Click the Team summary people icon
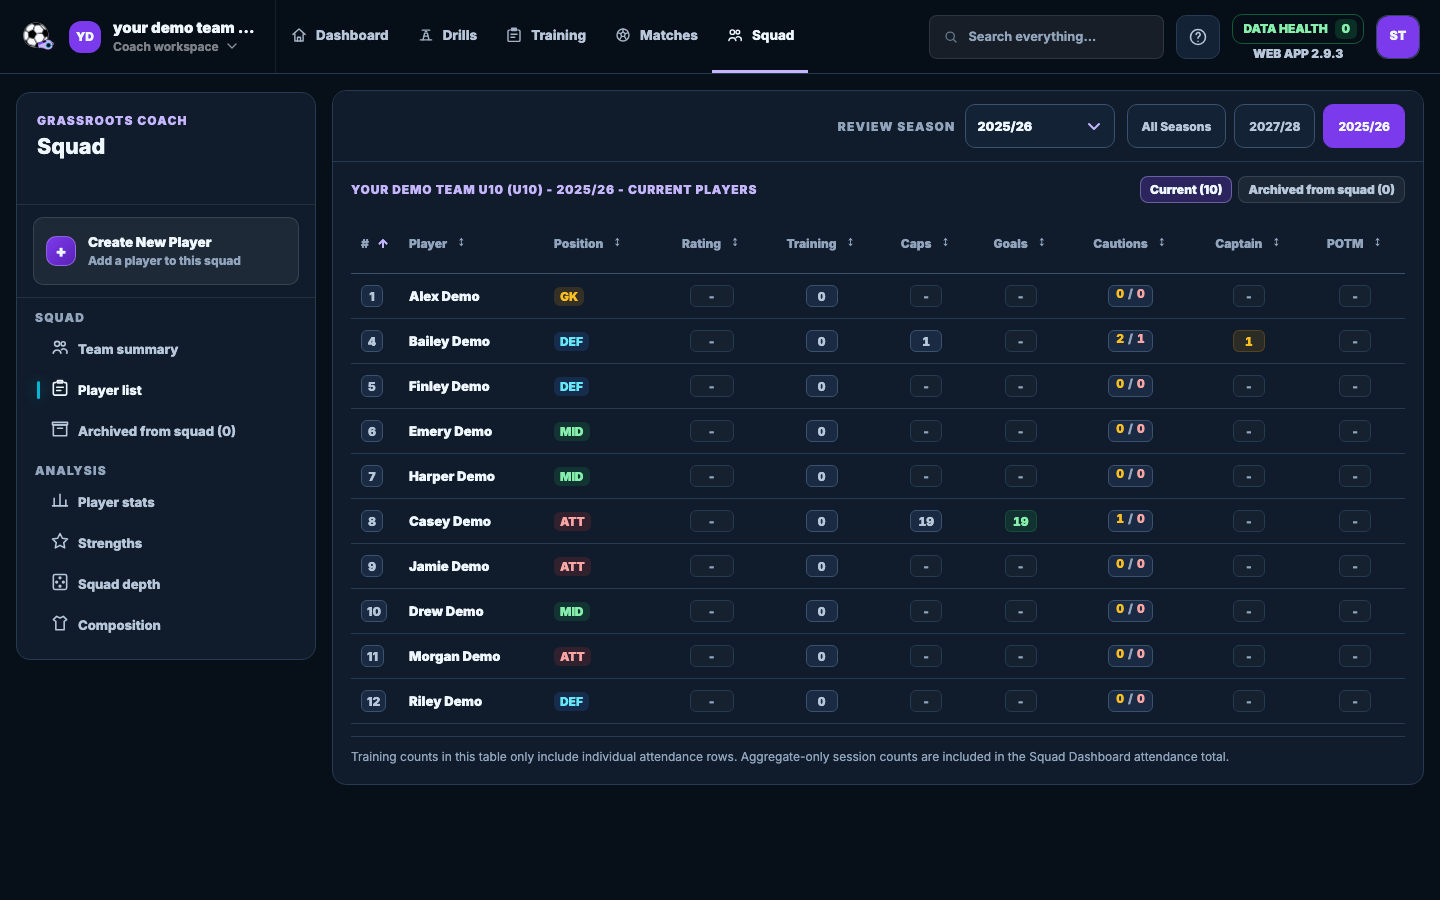This screenshot has width=1440, height=900. (60, 348)
